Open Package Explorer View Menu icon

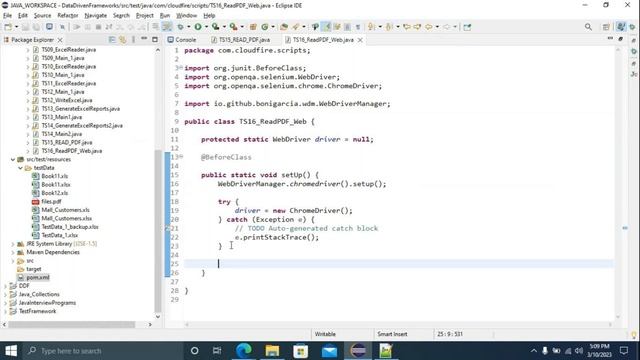pos(133,40)
